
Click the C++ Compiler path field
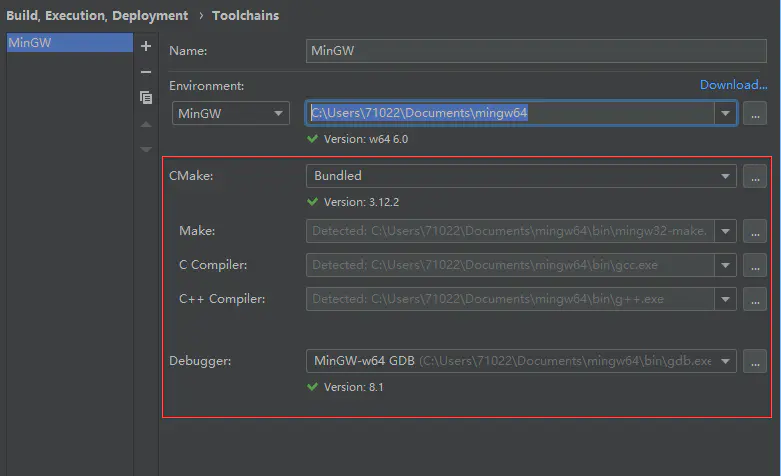pyautogui.click(x=510, y=299)
